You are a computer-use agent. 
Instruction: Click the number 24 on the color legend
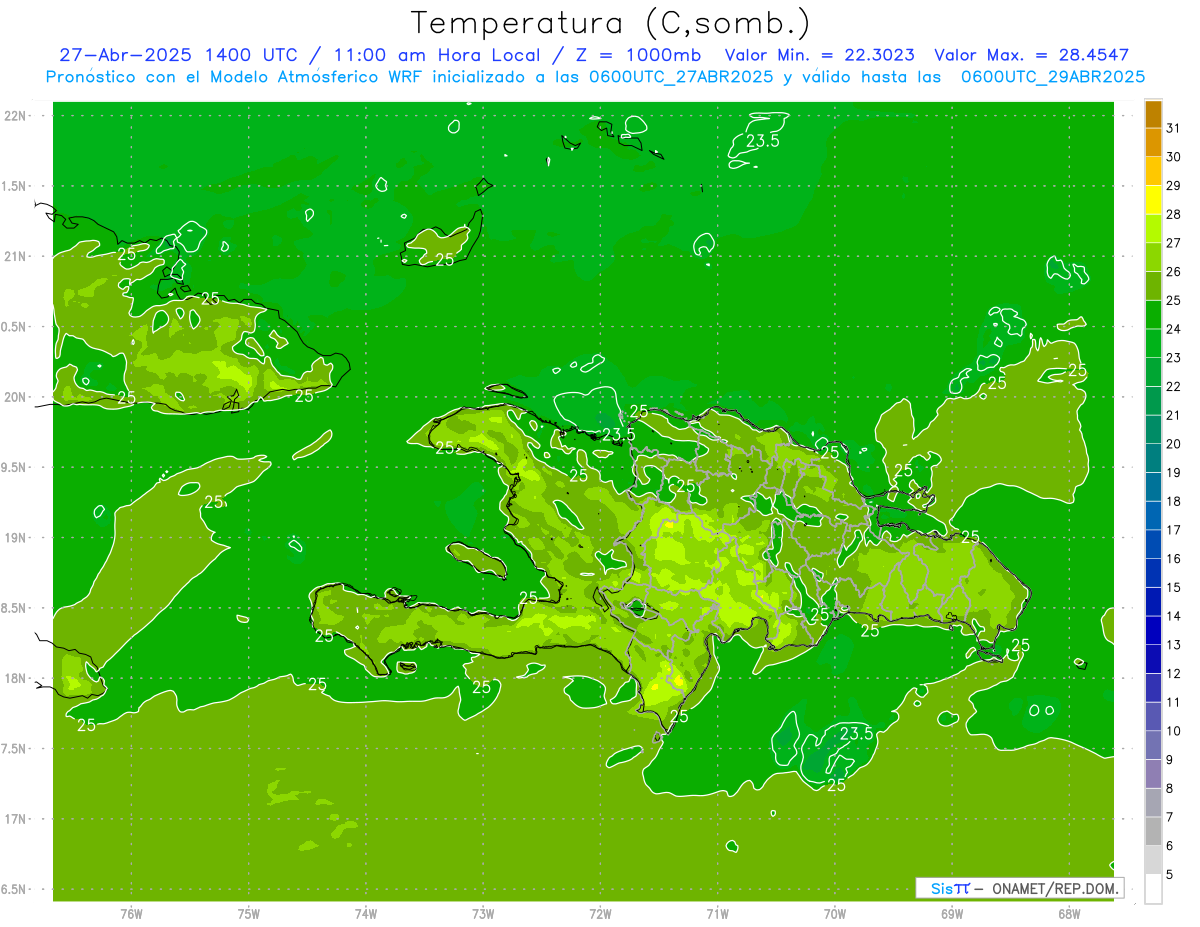click(1174, 329)
